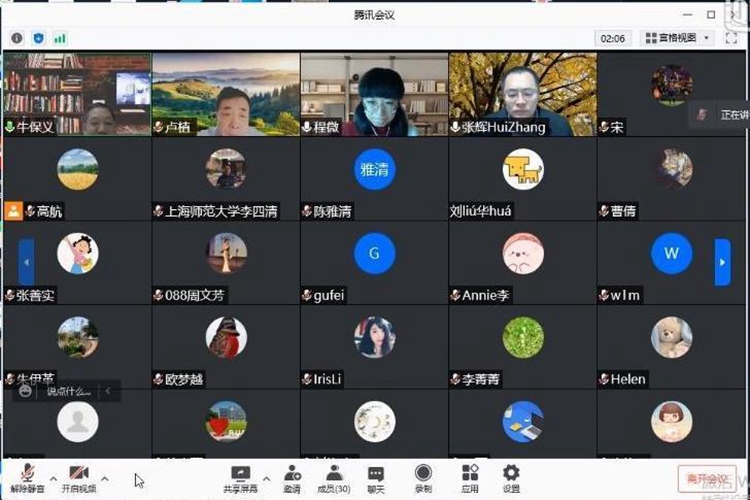Check the green network signal icon
750x500 pixels.
[x=60, y=38]
